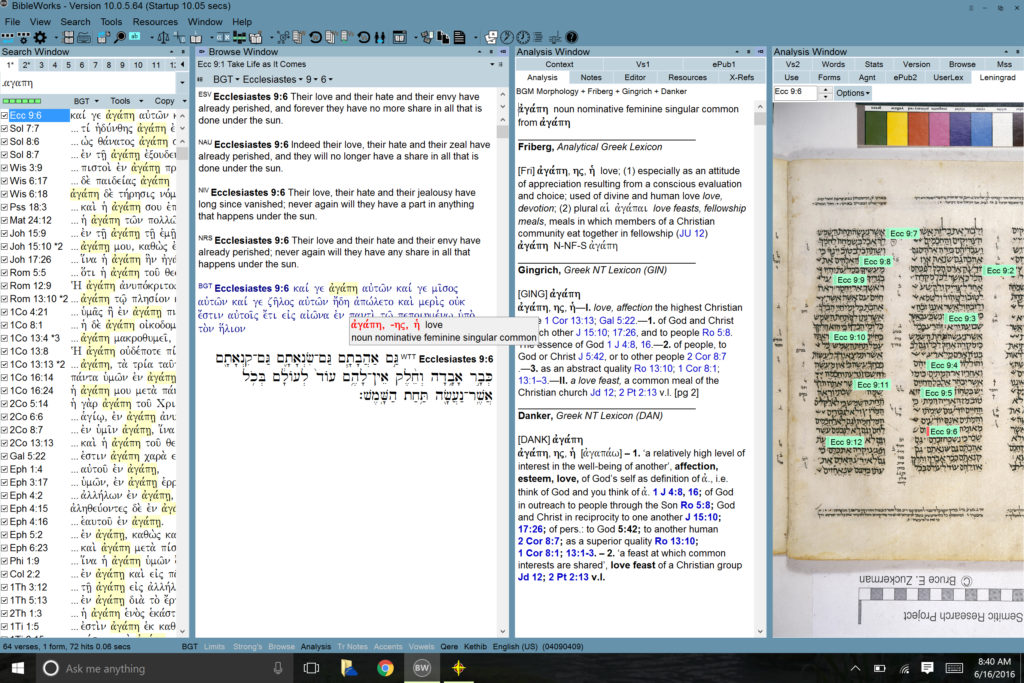Click the Ecc 9:6 verse spinner in Leningrad tab
Image resolution: width=1024 pixels, height=683 pixels.
825,93
